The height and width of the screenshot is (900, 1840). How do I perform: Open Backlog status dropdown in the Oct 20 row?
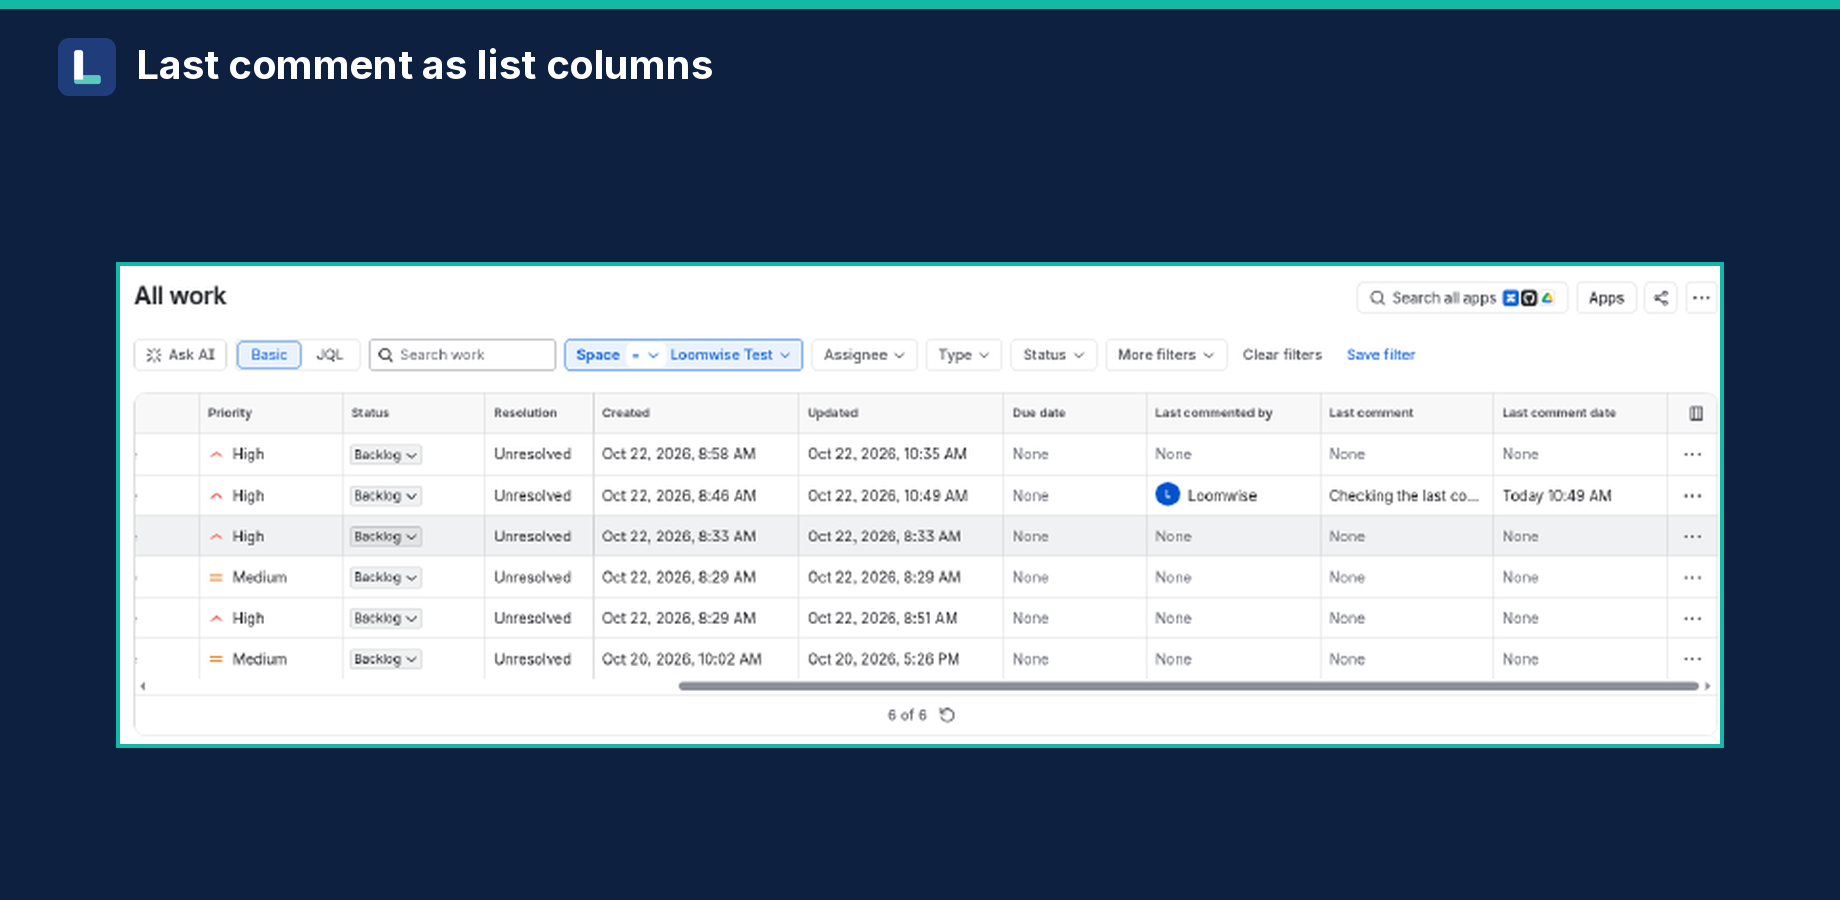click(x=385, y=660)
